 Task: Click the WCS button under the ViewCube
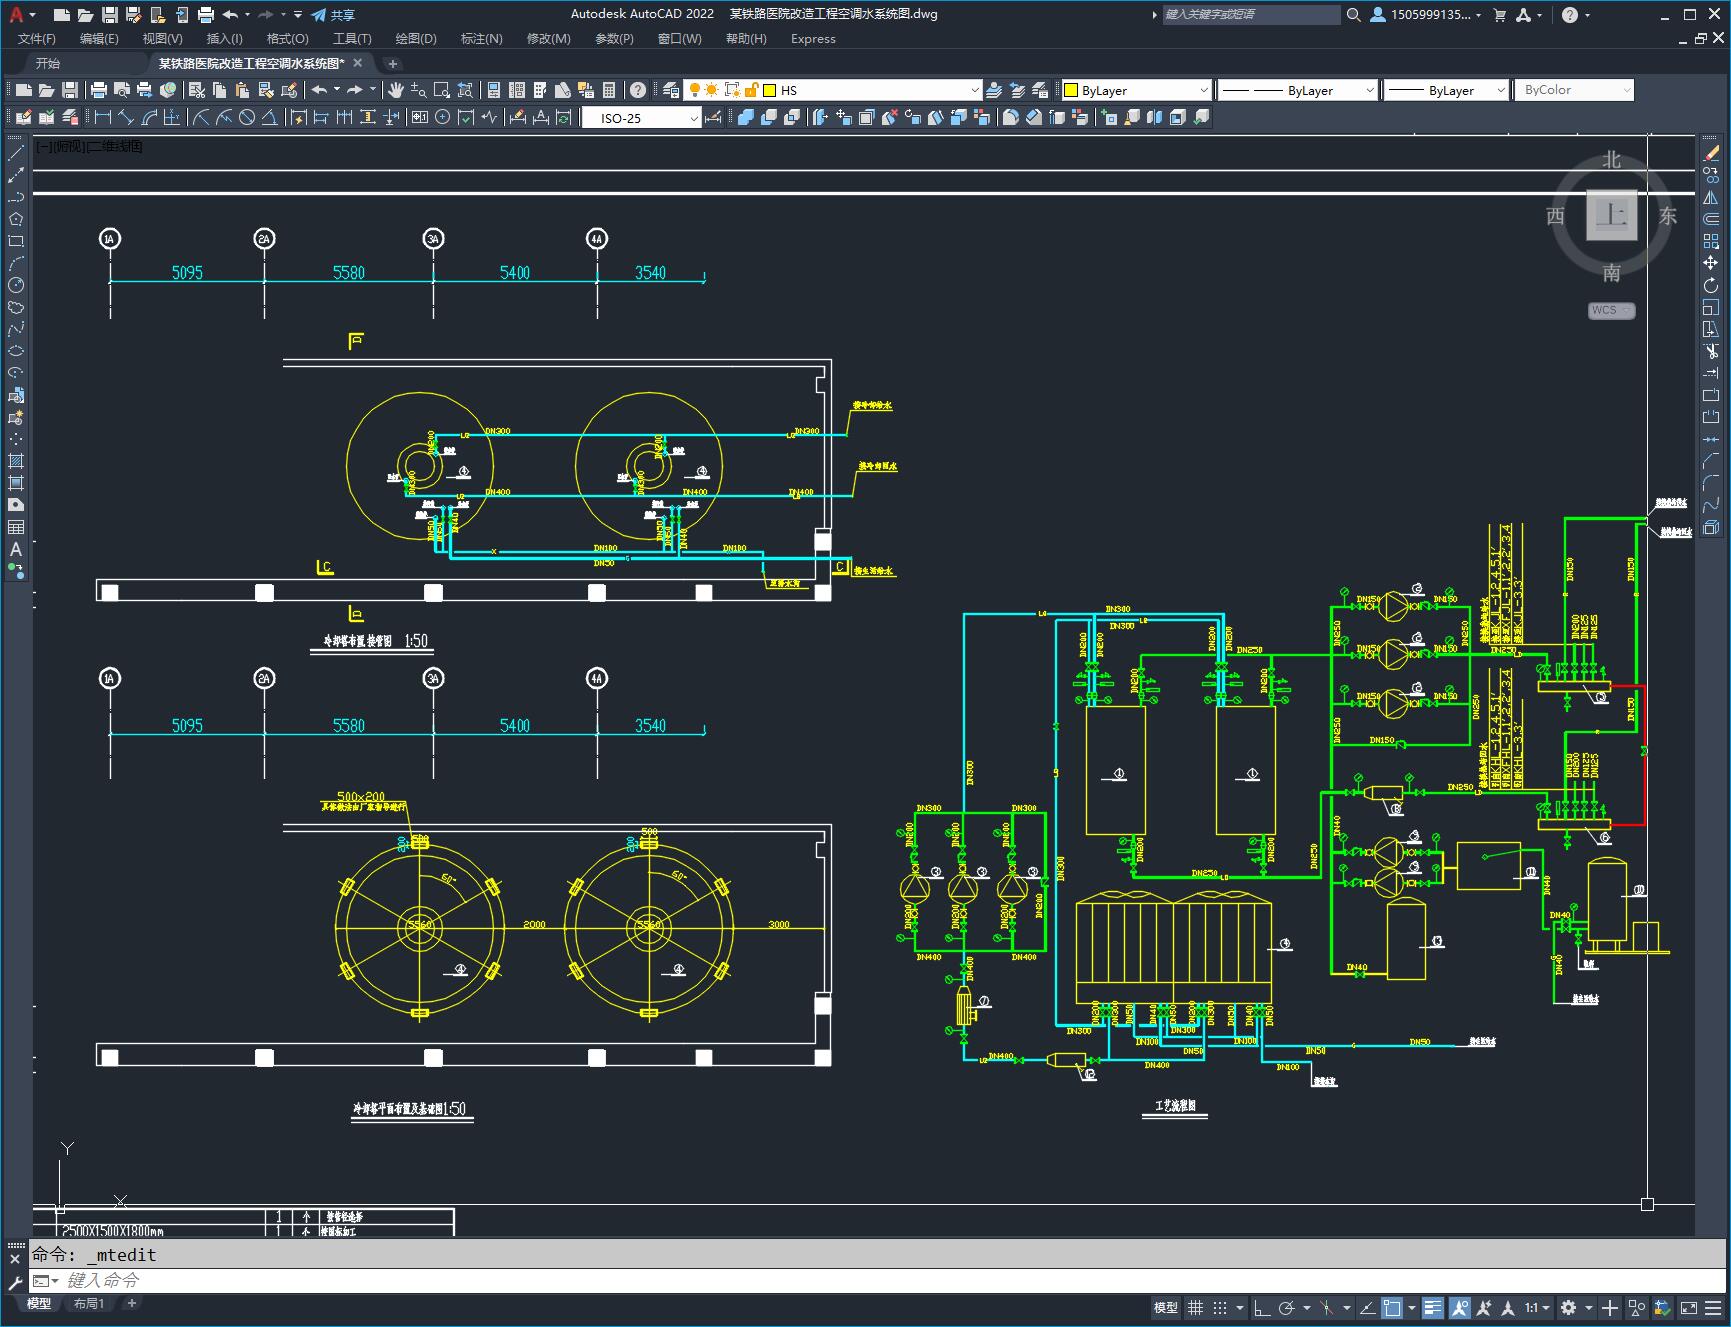tap(1610, 310)
